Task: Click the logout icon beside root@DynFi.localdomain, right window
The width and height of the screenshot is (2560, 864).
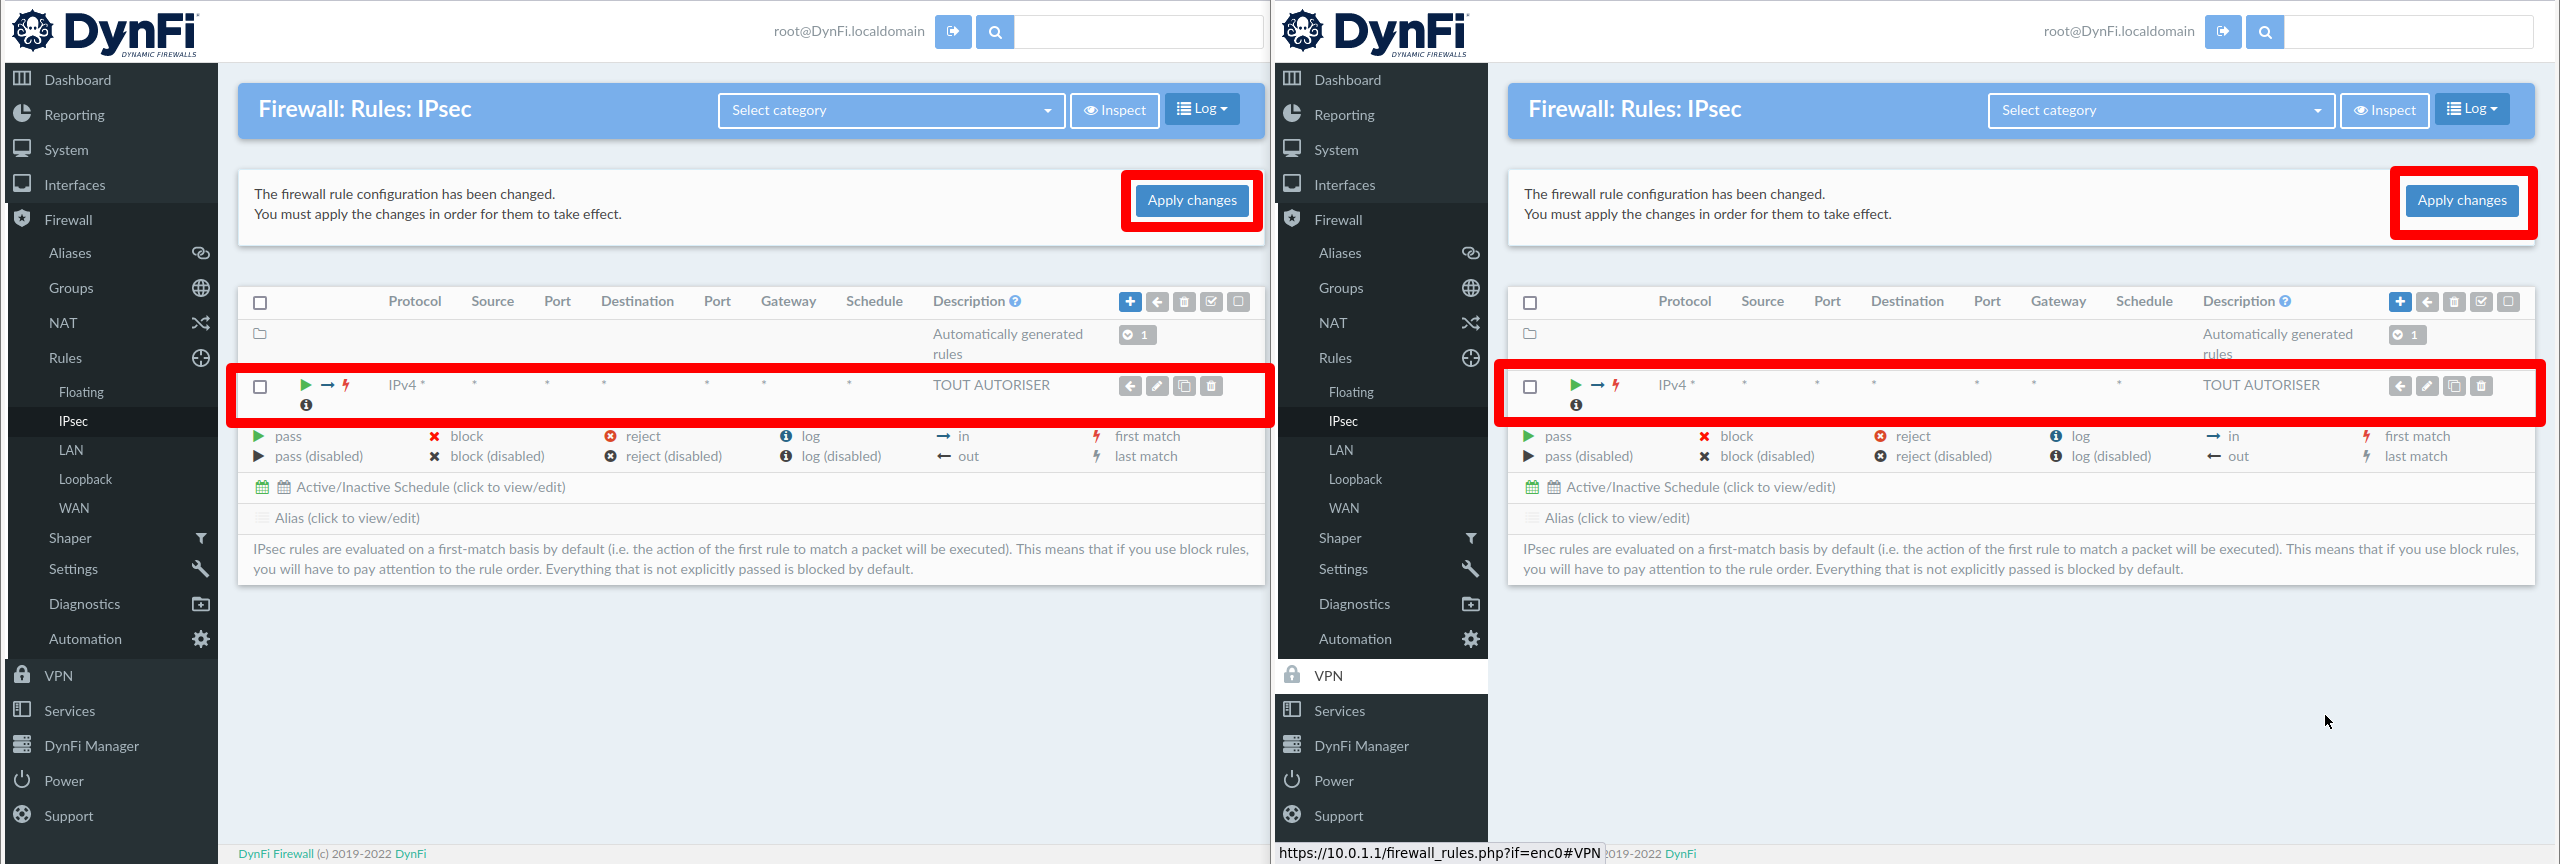Action: [x=2223, y=32]
